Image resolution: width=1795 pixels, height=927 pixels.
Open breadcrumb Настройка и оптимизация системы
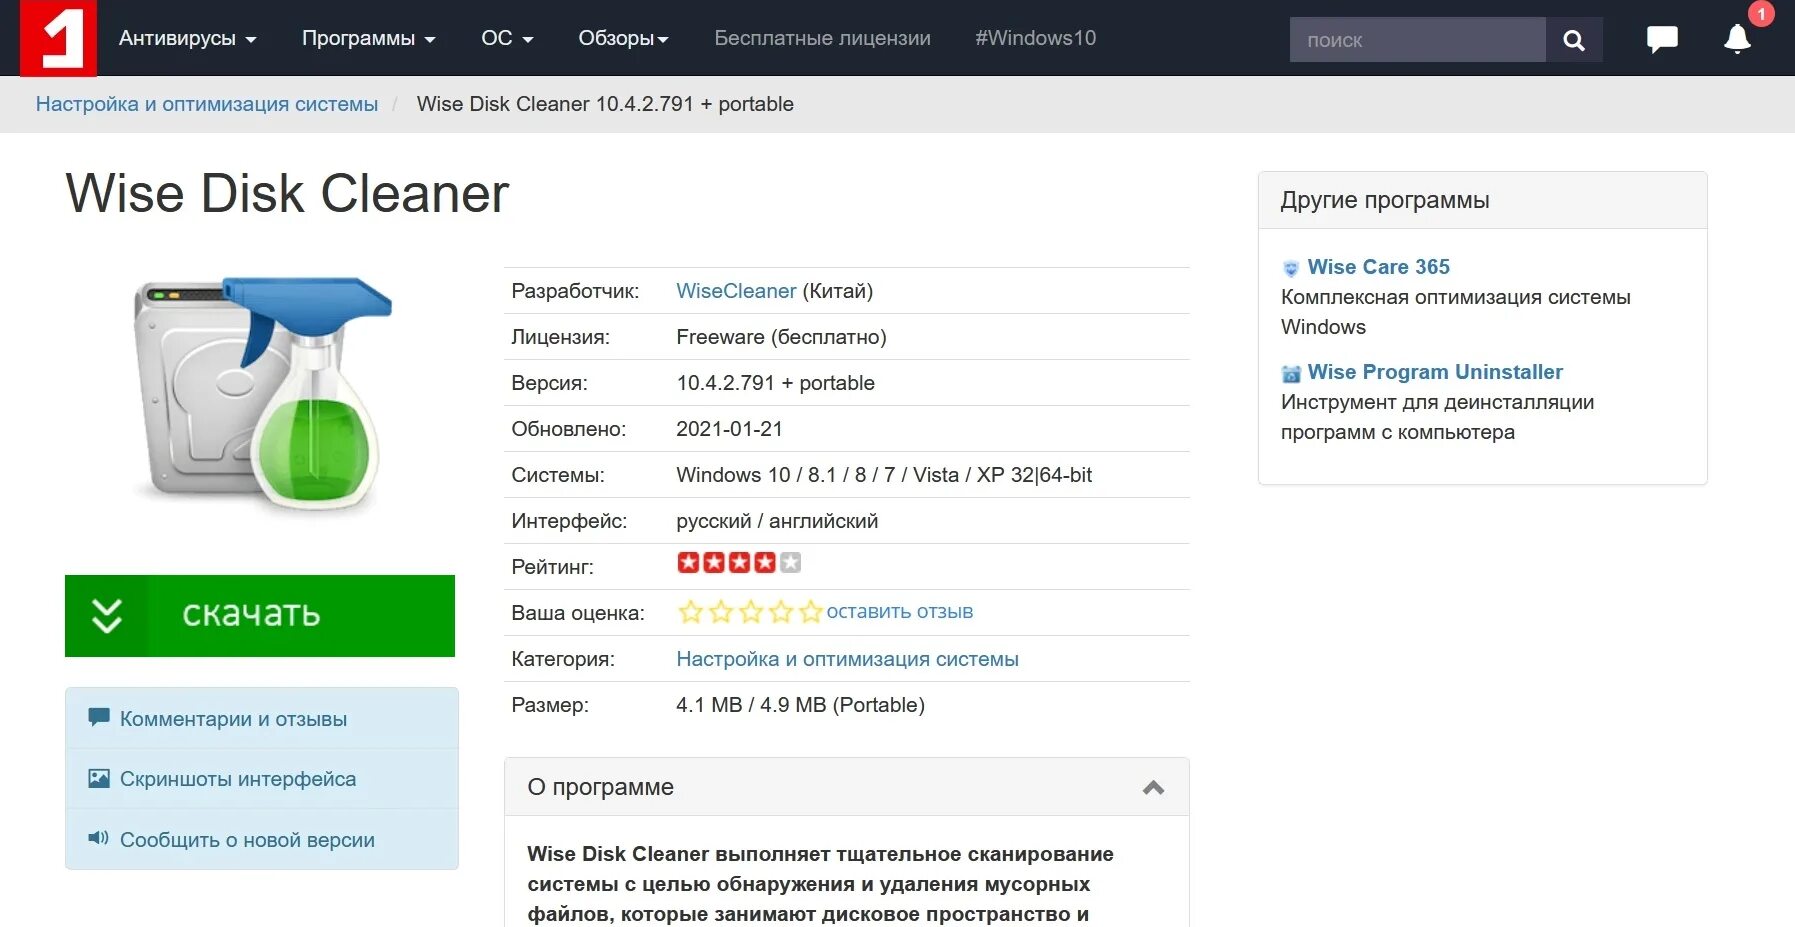207,104
